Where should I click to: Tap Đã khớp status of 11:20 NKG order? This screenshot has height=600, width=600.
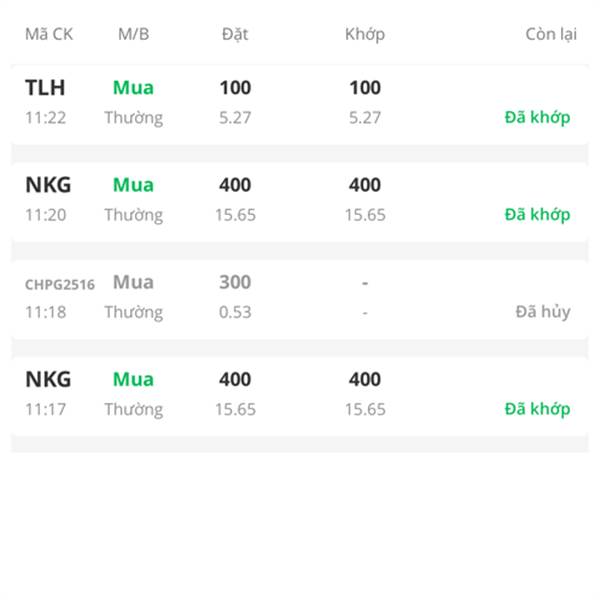[x=537, y=214]
